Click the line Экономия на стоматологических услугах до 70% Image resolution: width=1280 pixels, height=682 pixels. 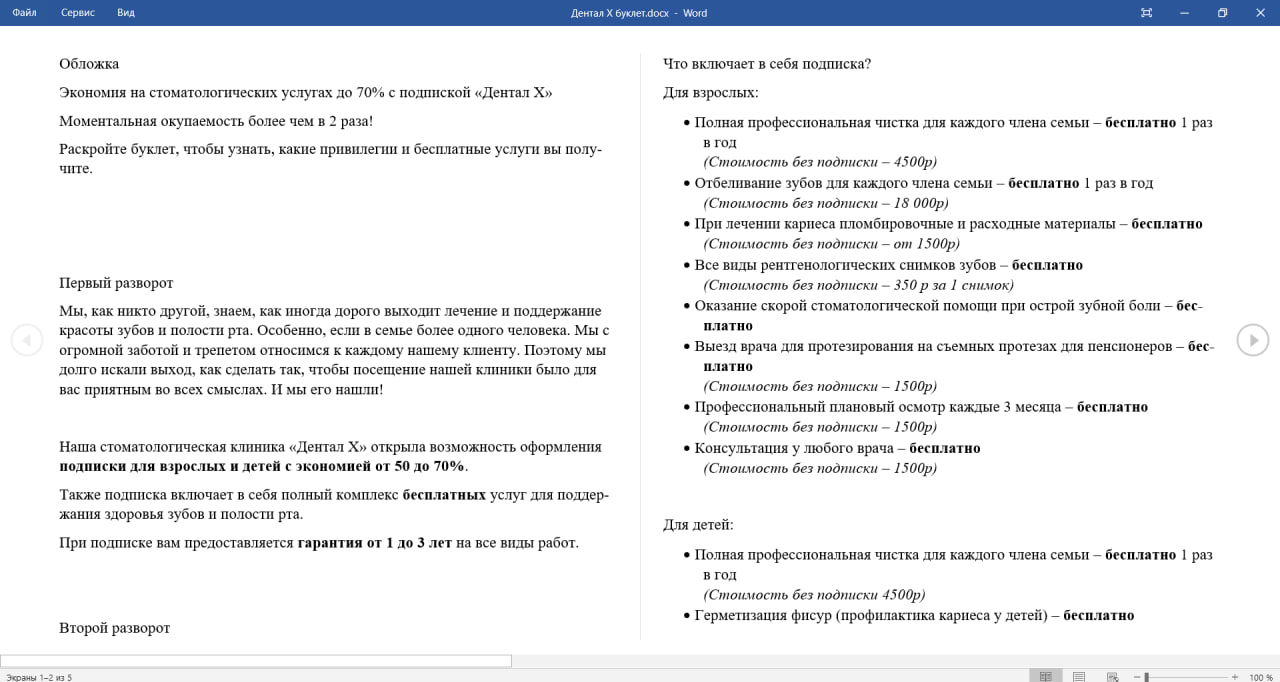pyautogui.click(x=306, y=92)
